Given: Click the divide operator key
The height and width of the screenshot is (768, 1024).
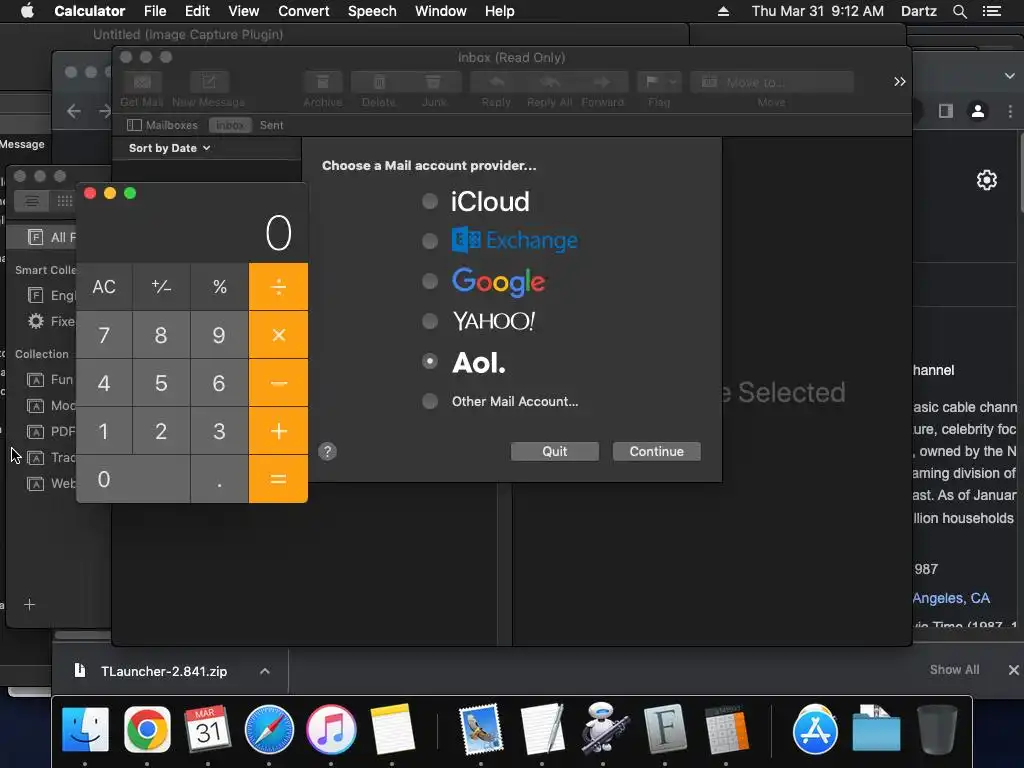Looking at the screenshot, I should tap(278, 287).
